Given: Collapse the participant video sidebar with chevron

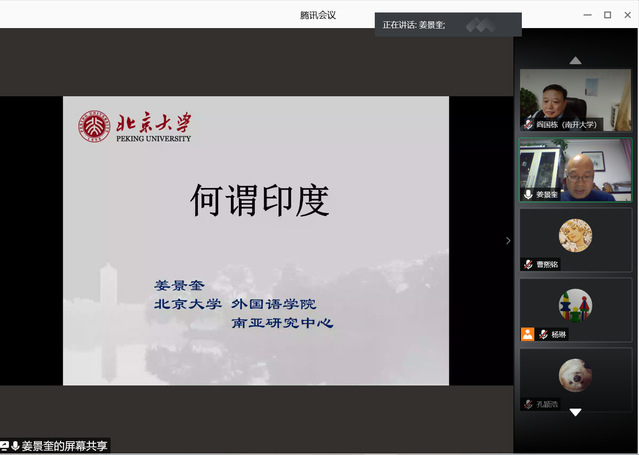Looking at the screenshot, I should click(507, 241).
